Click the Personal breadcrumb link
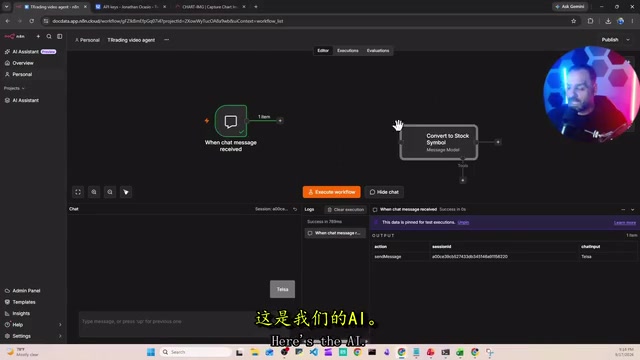Viewport: 640px width, 360px height. [87, 40]
